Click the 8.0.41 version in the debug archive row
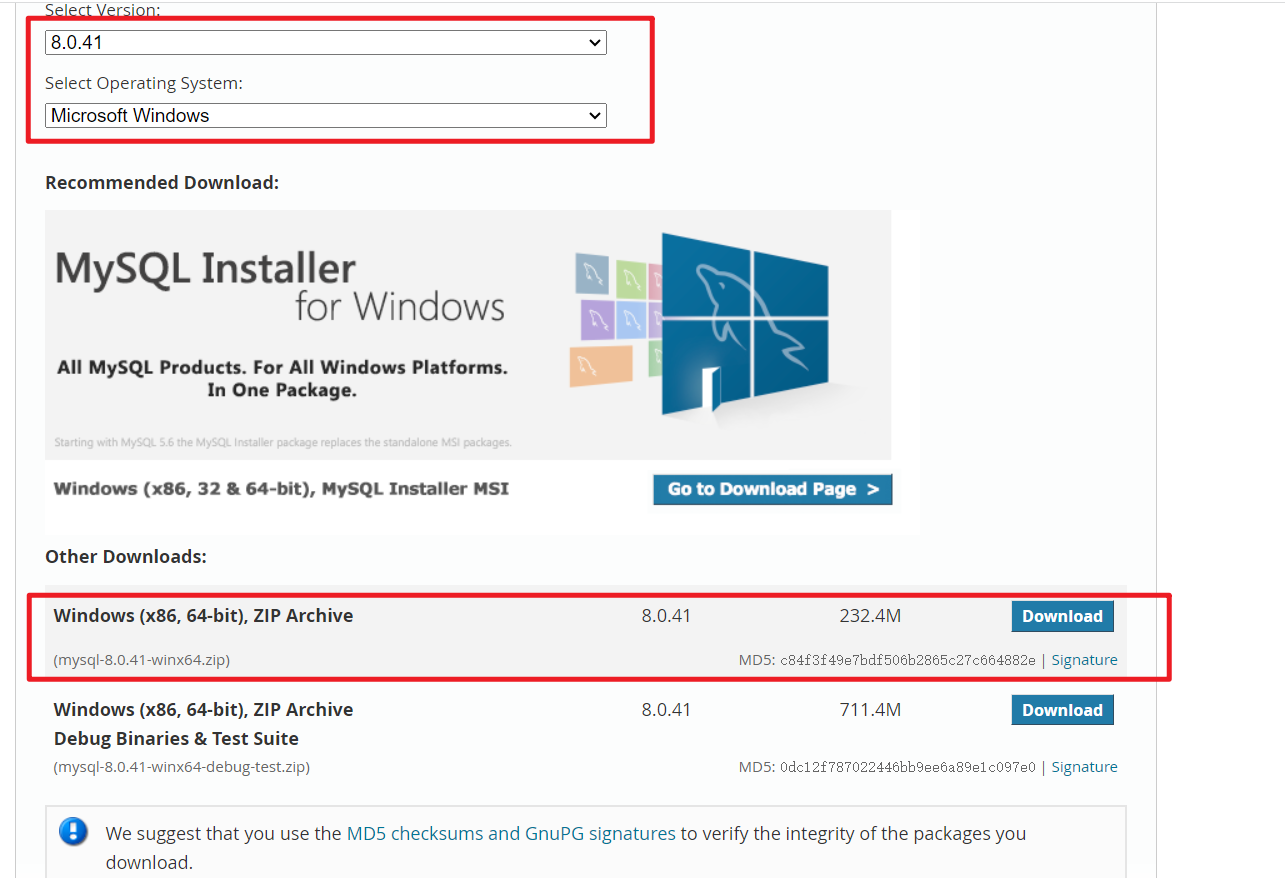This screenshot has height=878, width=1285. tap(666, 710)
